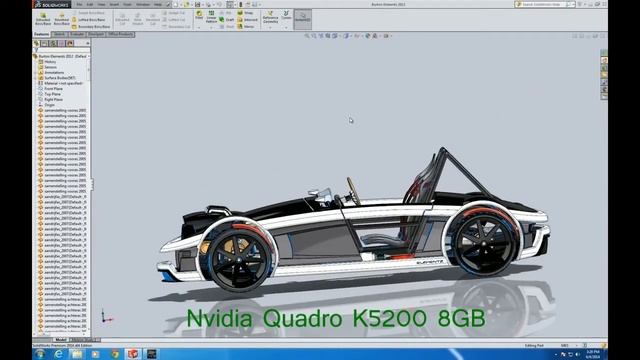Click the Open document icon

[187, 4]
